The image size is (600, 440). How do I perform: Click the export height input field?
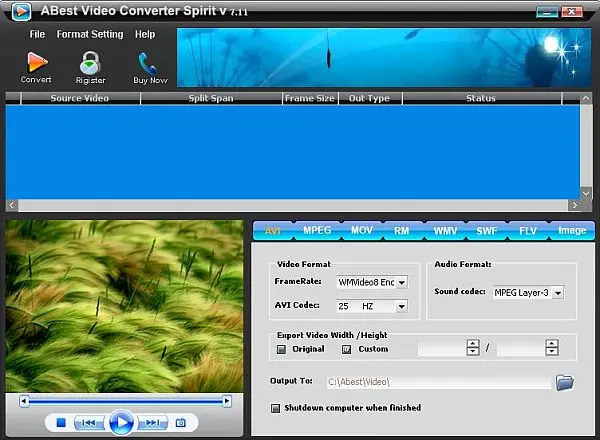pos(521,348)
